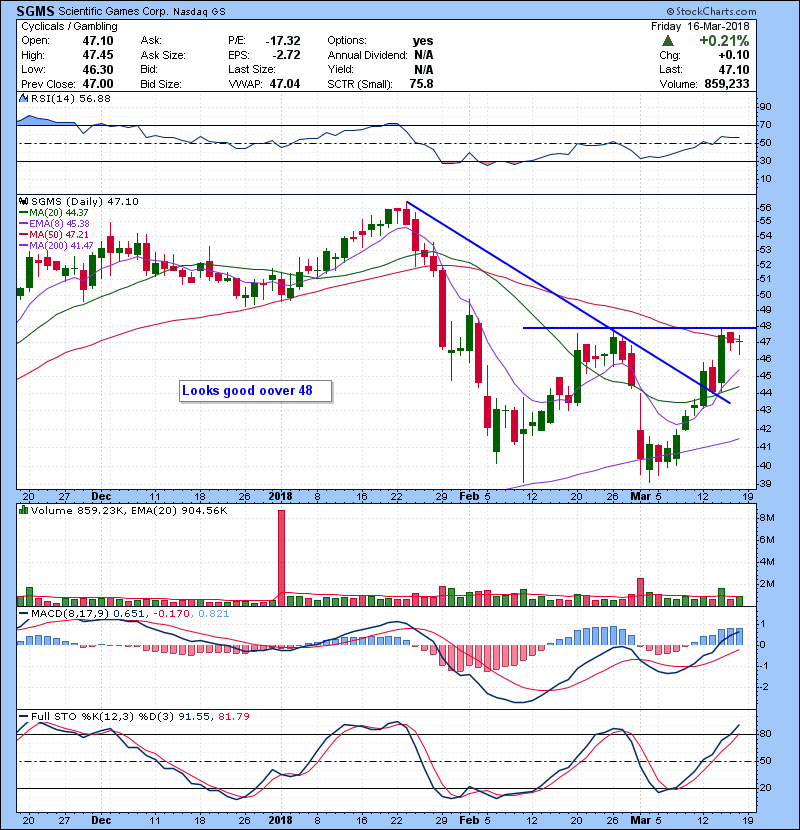Click the Options value yes

[x=423, y=41]
